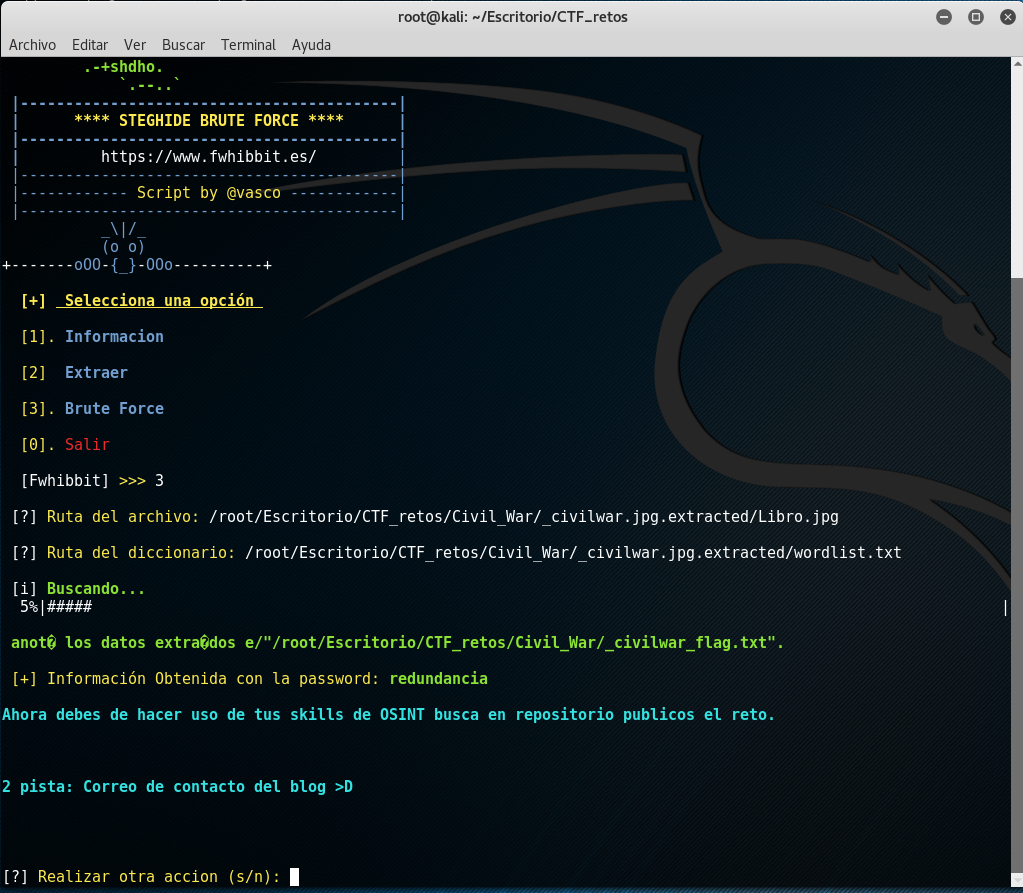The image size is (1023, 893).
Task: Open the Ver menu
Action: [135, 45]
